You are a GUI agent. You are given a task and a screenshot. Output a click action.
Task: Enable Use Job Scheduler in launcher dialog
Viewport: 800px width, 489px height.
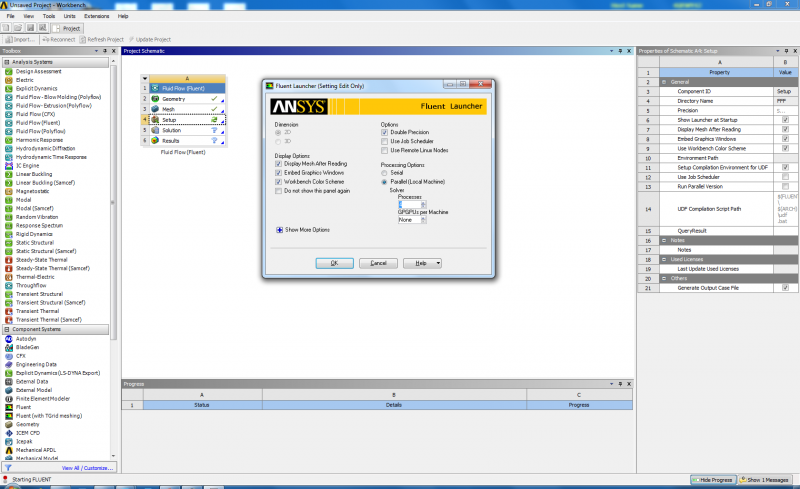coord(385,141)
